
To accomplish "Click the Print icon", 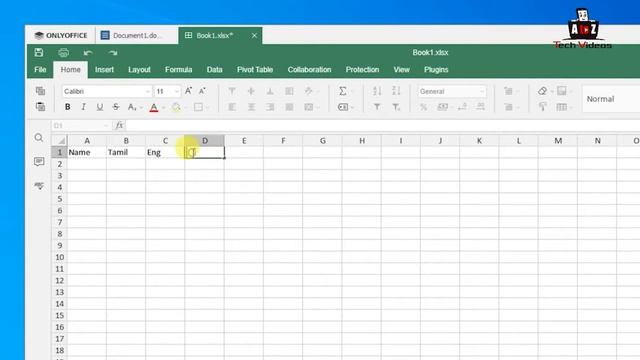I will point(63,52).
